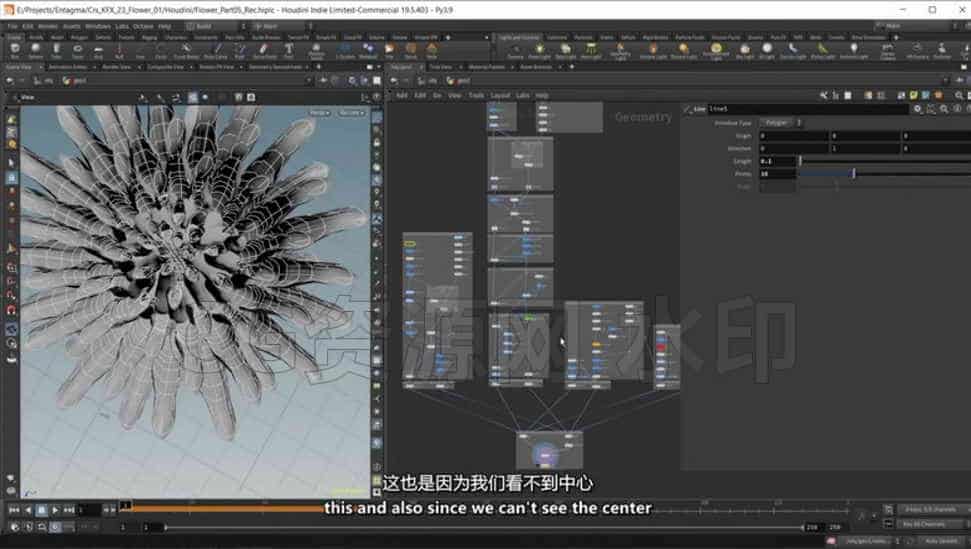Adjust the Points slider
Screen dimensions: 971x549
tap(885, 174)
